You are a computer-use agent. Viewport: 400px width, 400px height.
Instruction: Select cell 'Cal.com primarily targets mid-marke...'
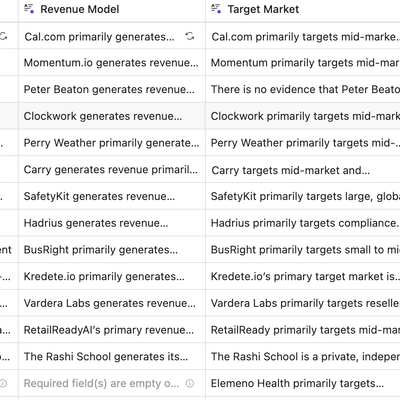click(x=303, y=36)
